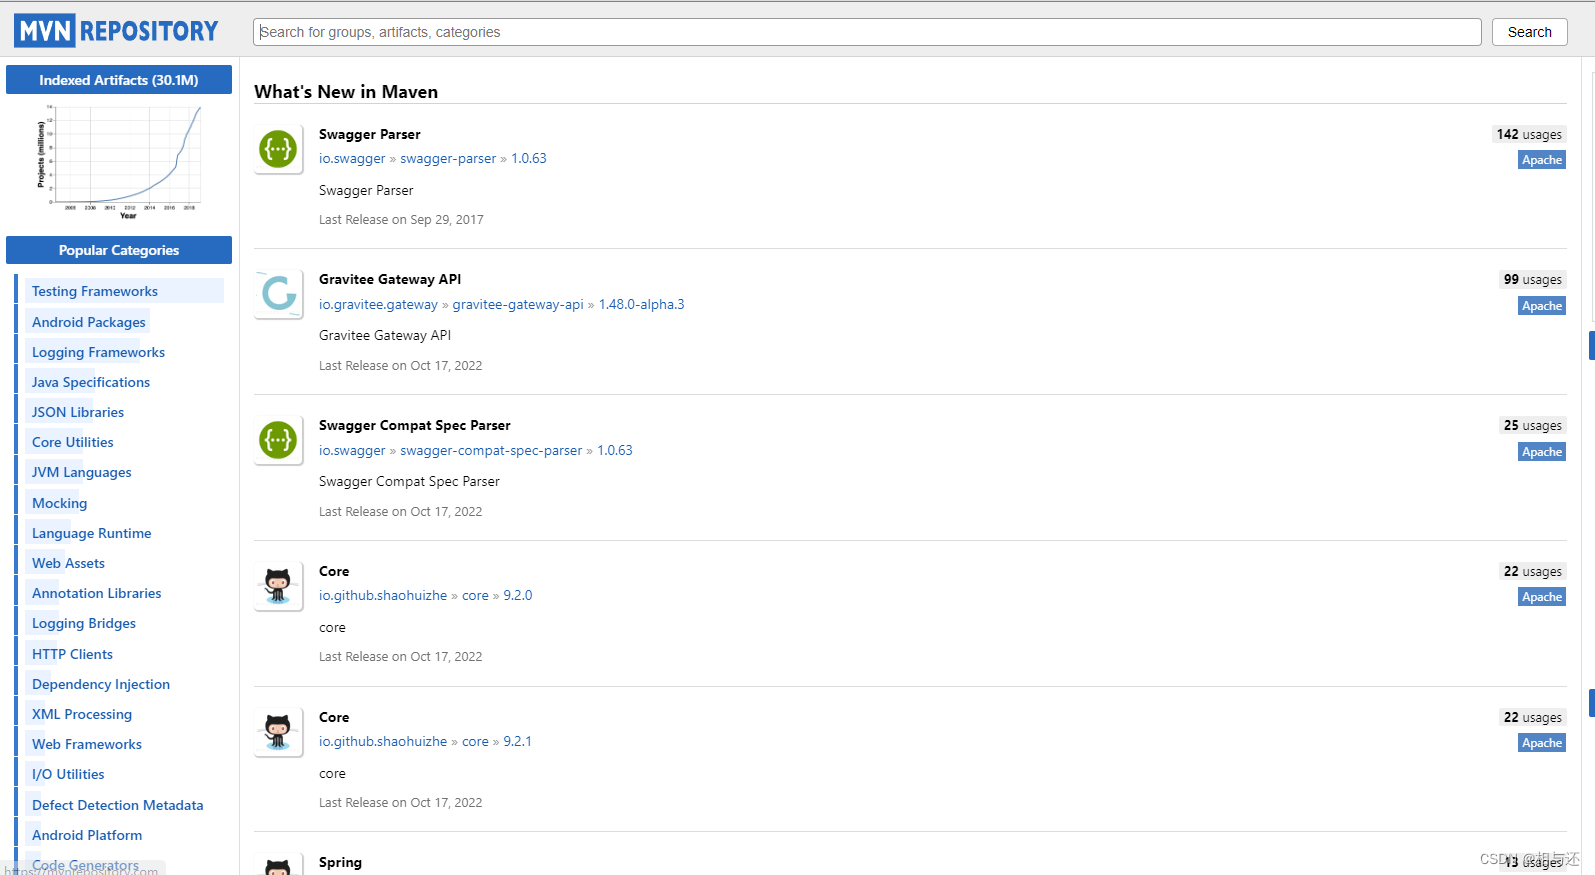1595x875 pixels.
Task: Click the Swagger Parser green logo icon
Action: tap(278, 149)
